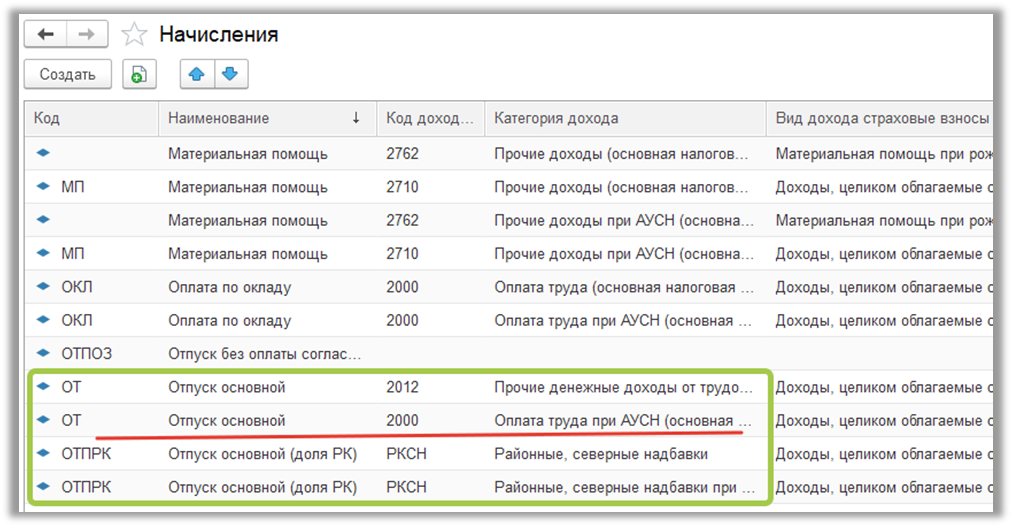Click the Создать button
Screen dimensions: 1013x527
[x=68, y=74]
